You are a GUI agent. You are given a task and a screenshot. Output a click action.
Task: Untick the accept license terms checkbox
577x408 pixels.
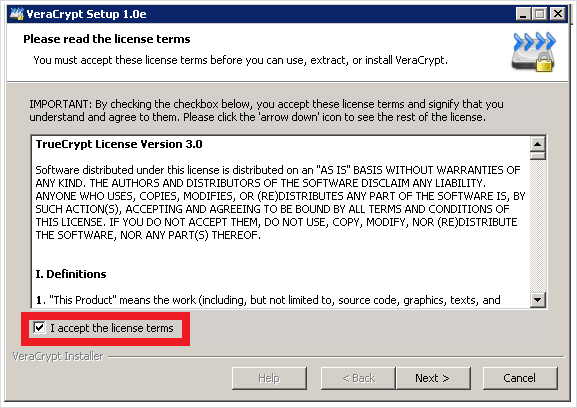tap(39, 327)
